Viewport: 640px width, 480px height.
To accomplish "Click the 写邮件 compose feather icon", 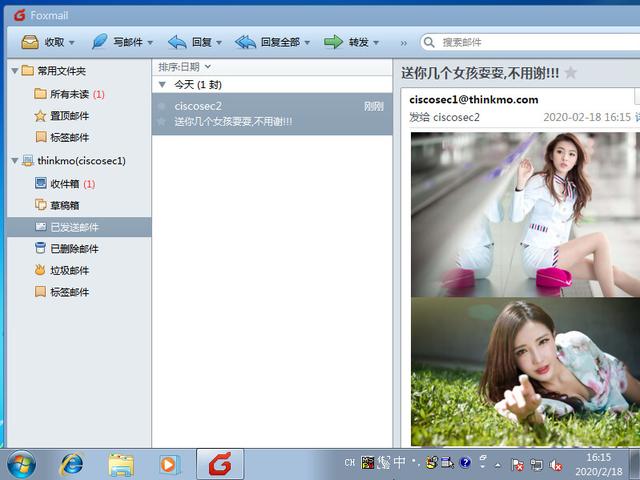I will click(x=99, y=42).
